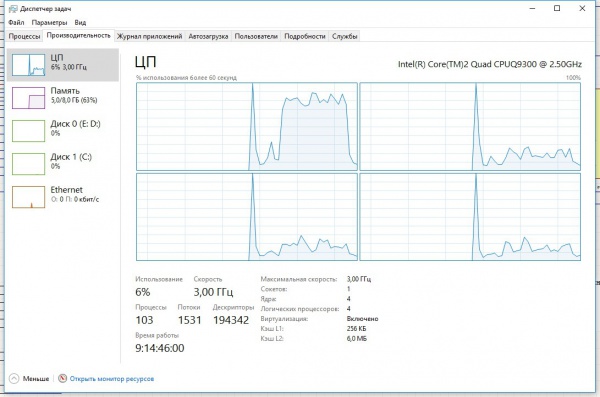Click the Task Manager title bar icon

point(13,8)
